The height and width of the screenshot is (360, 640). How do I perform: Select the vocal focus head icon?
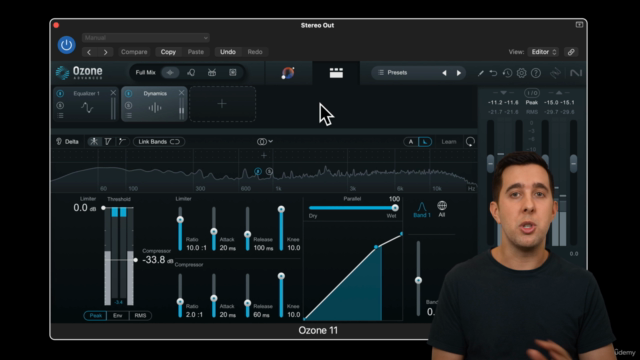coord(191,73)
